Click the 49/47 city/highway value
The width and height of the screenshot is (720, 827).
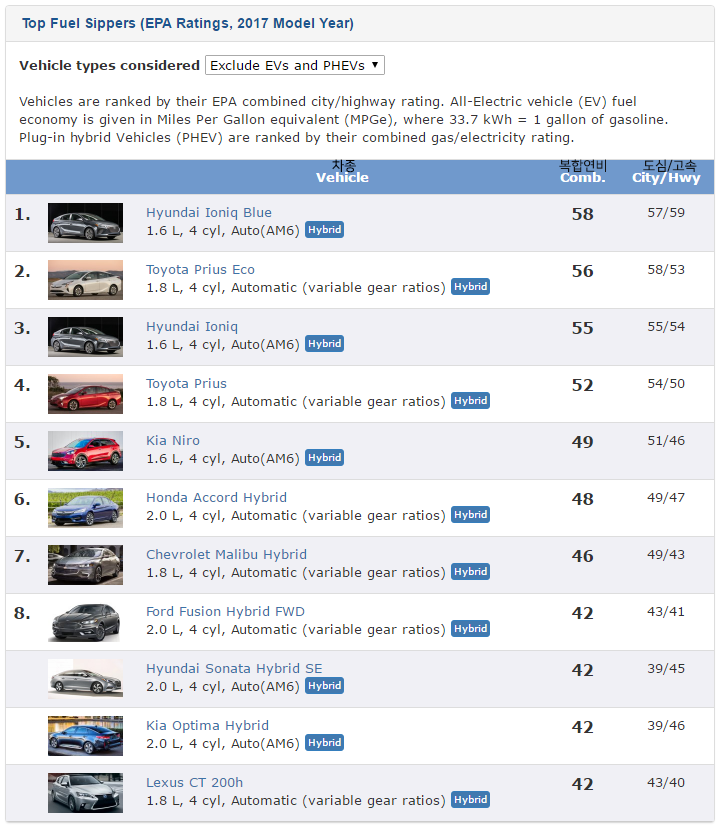tap(666, 497)
